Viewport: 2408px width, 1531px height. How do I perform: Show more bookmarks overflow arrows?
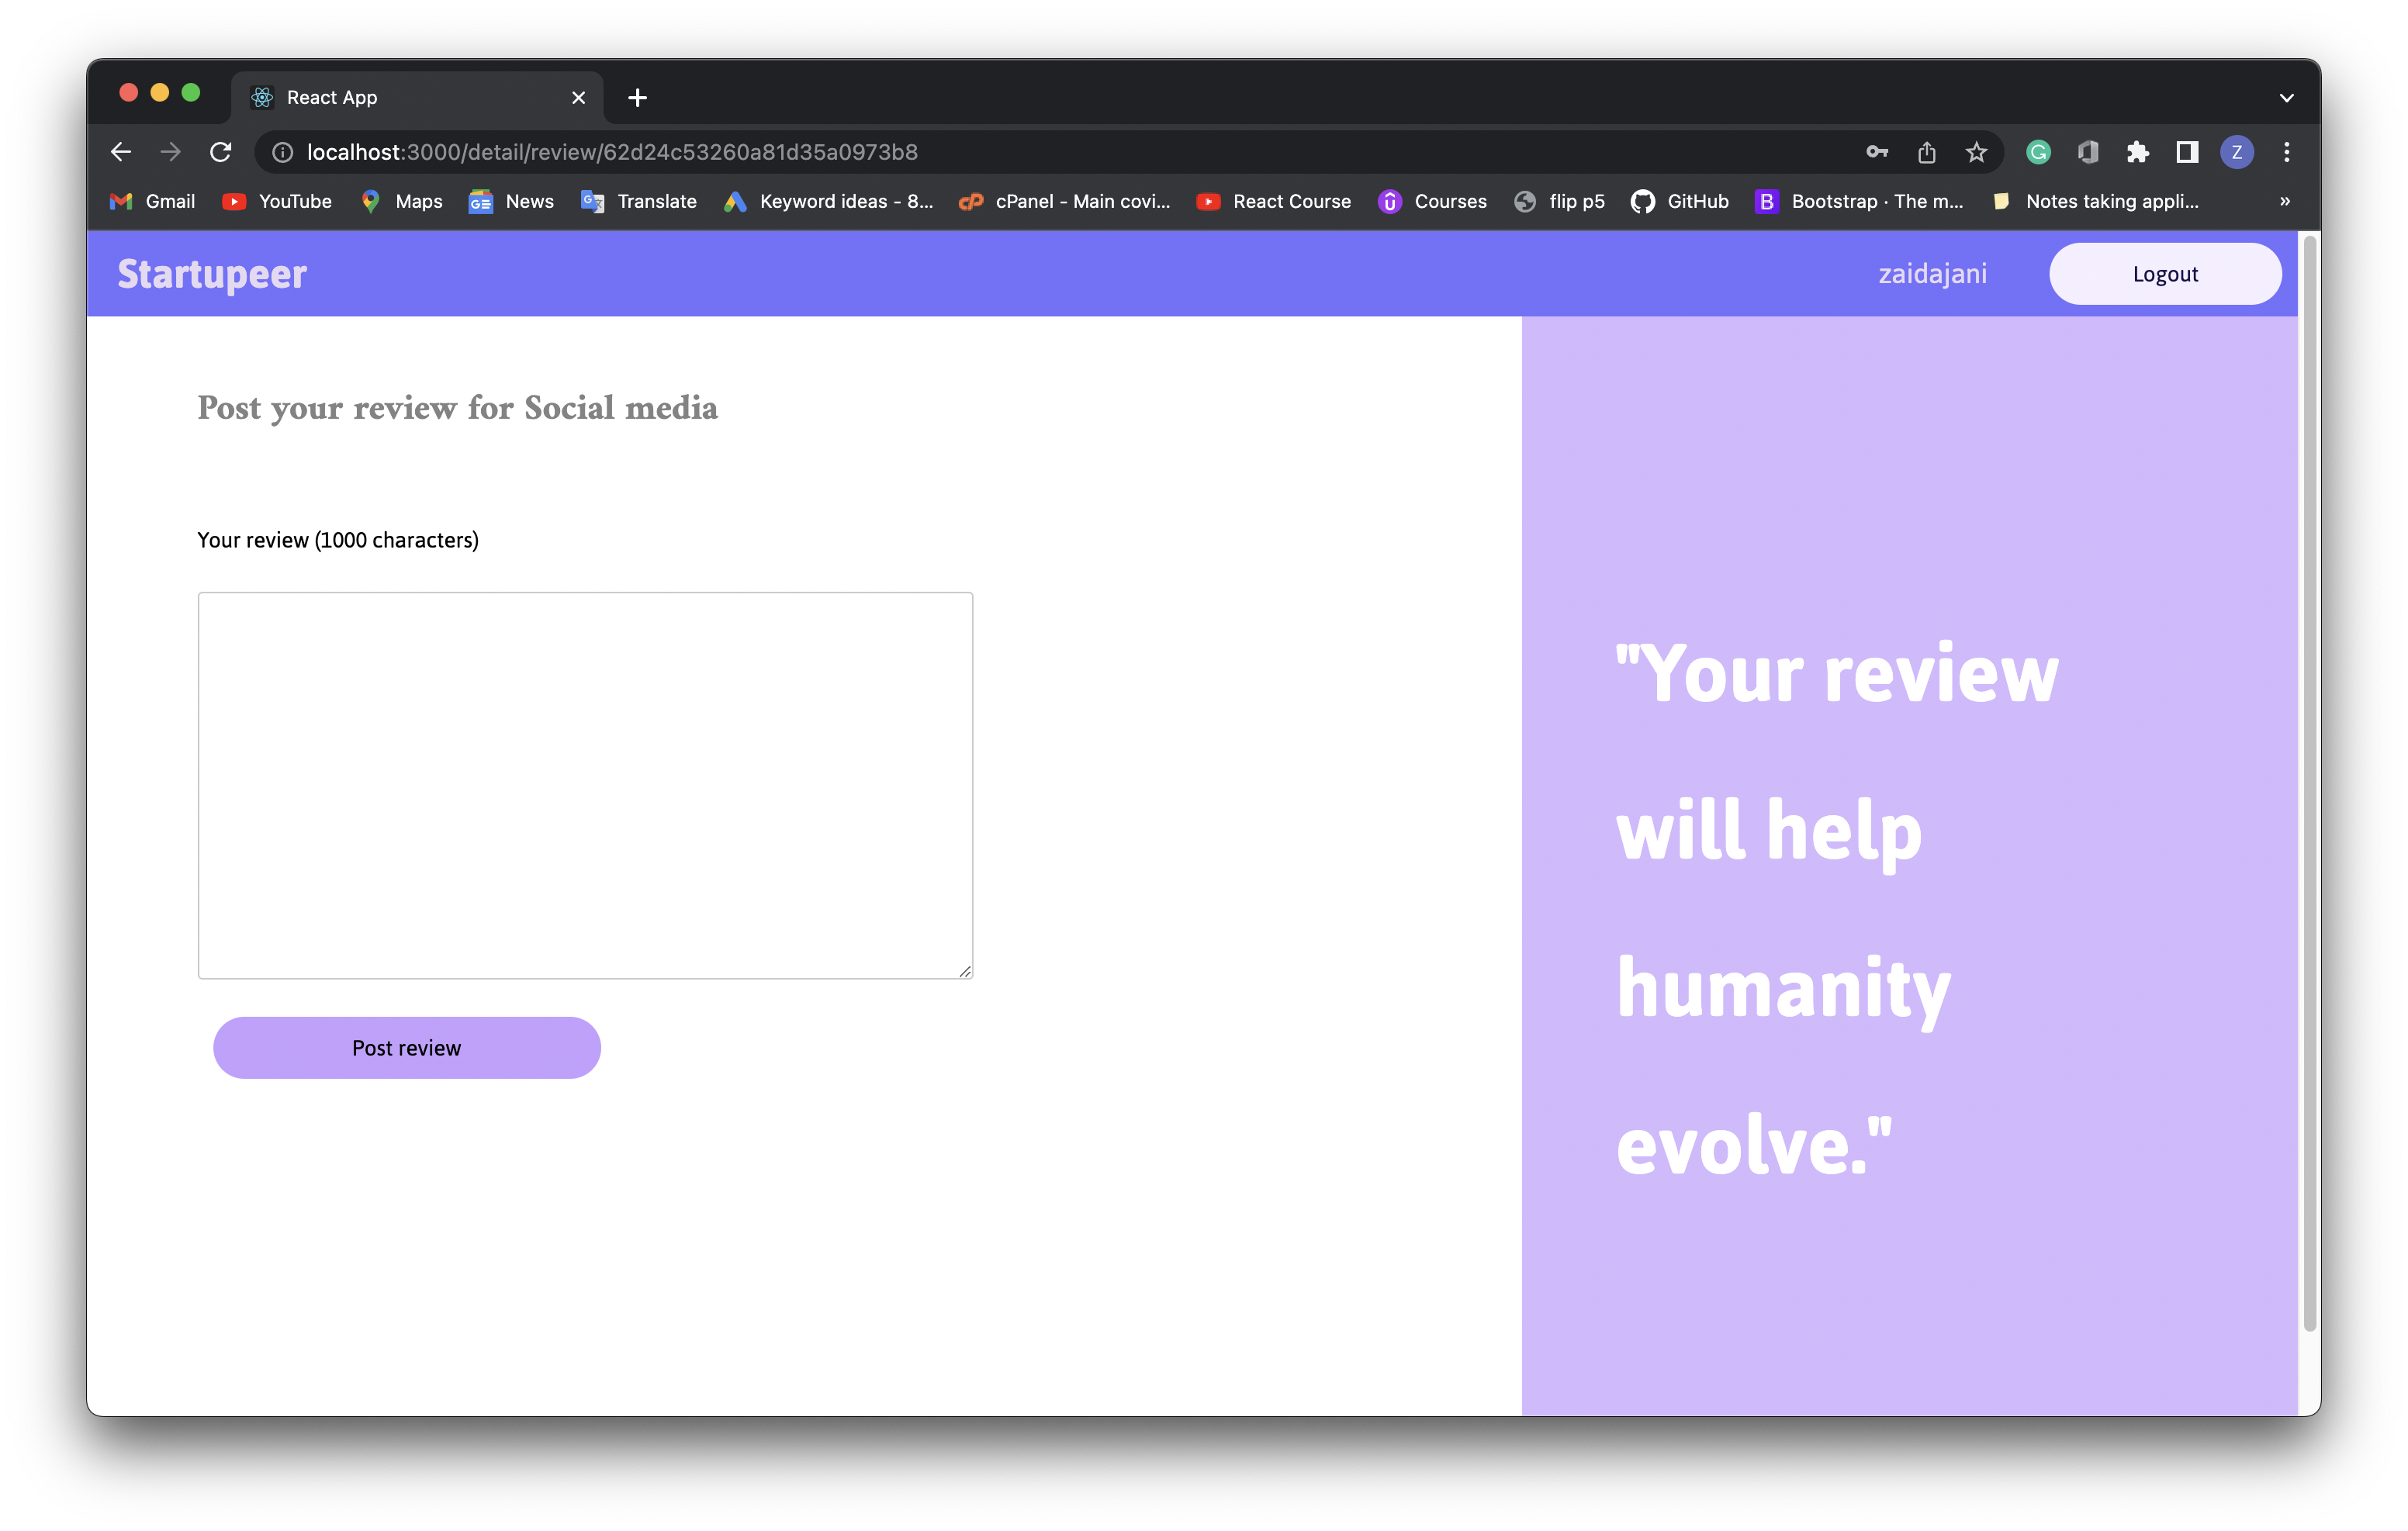pos(2285,201)
